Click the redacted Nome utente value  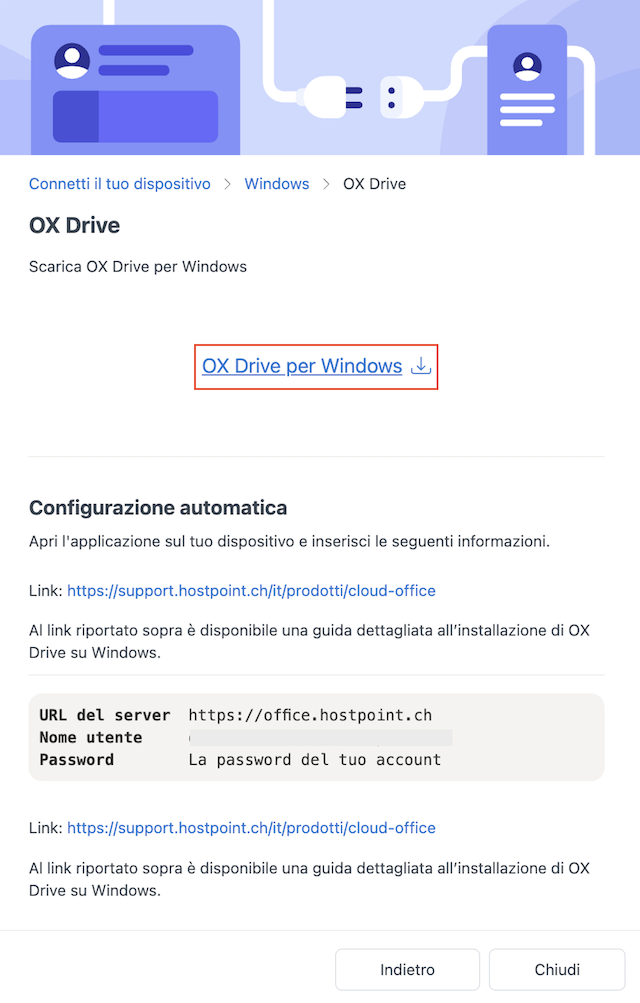click(320, 738)
